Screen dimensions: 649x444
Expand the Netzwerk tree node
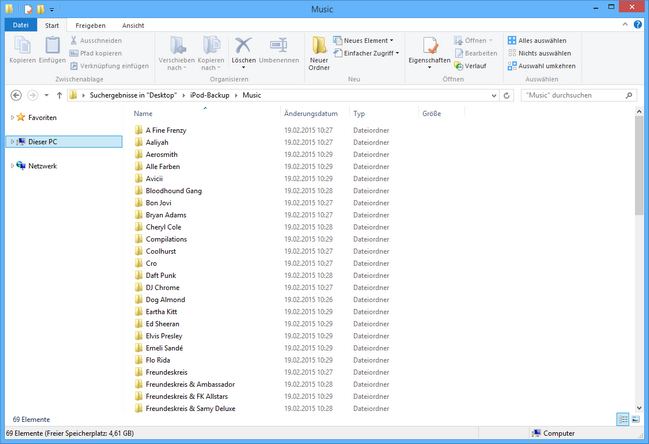[11, 166]
